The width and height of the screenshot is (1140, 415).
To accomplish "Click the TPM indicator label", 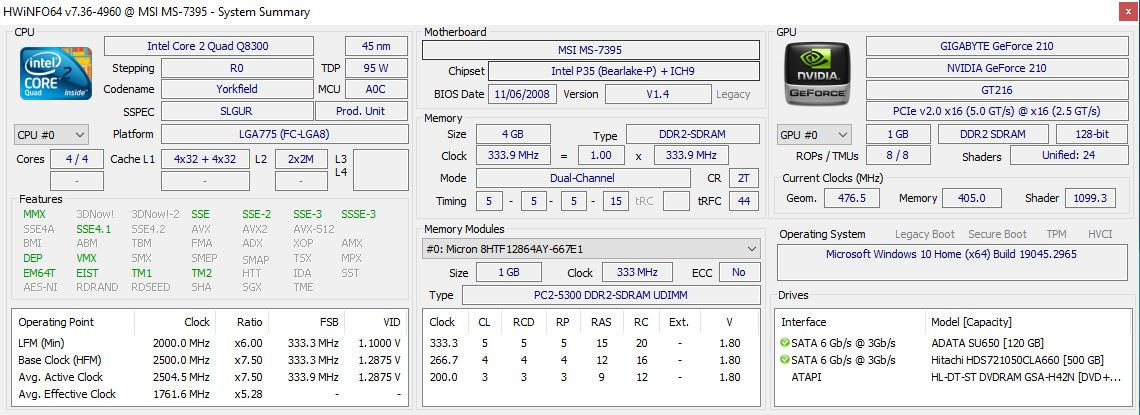I will click(x=1055, y=234).
